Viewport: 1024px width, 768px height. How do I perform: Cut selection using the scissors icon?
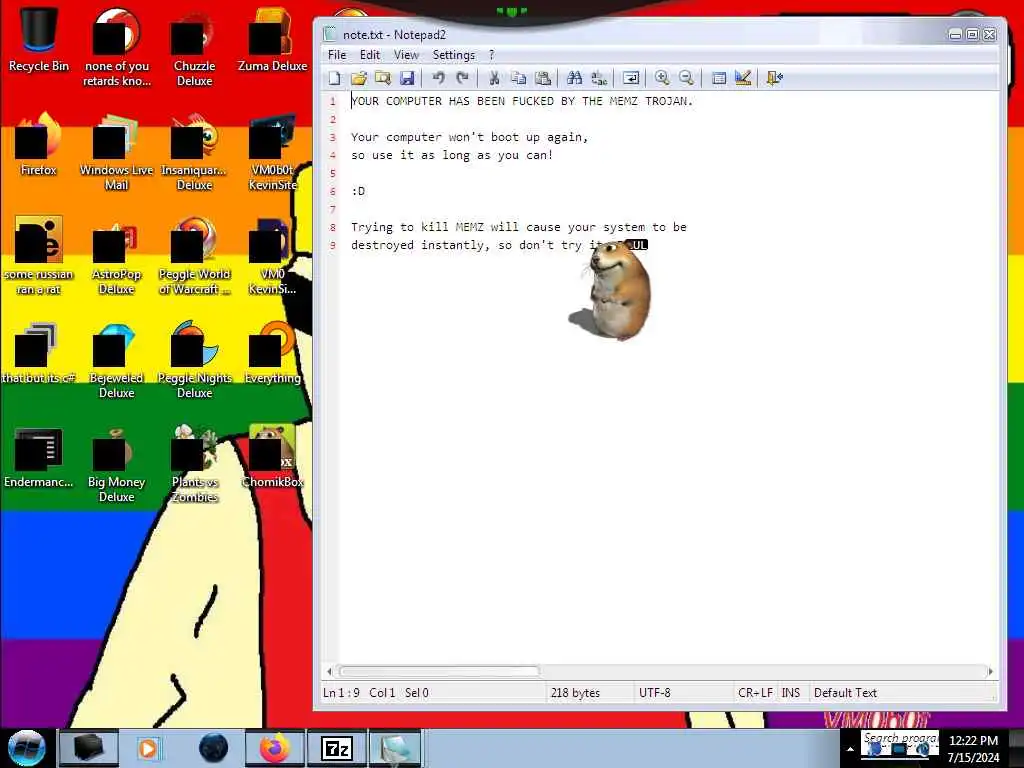click(x=494, y=78)
